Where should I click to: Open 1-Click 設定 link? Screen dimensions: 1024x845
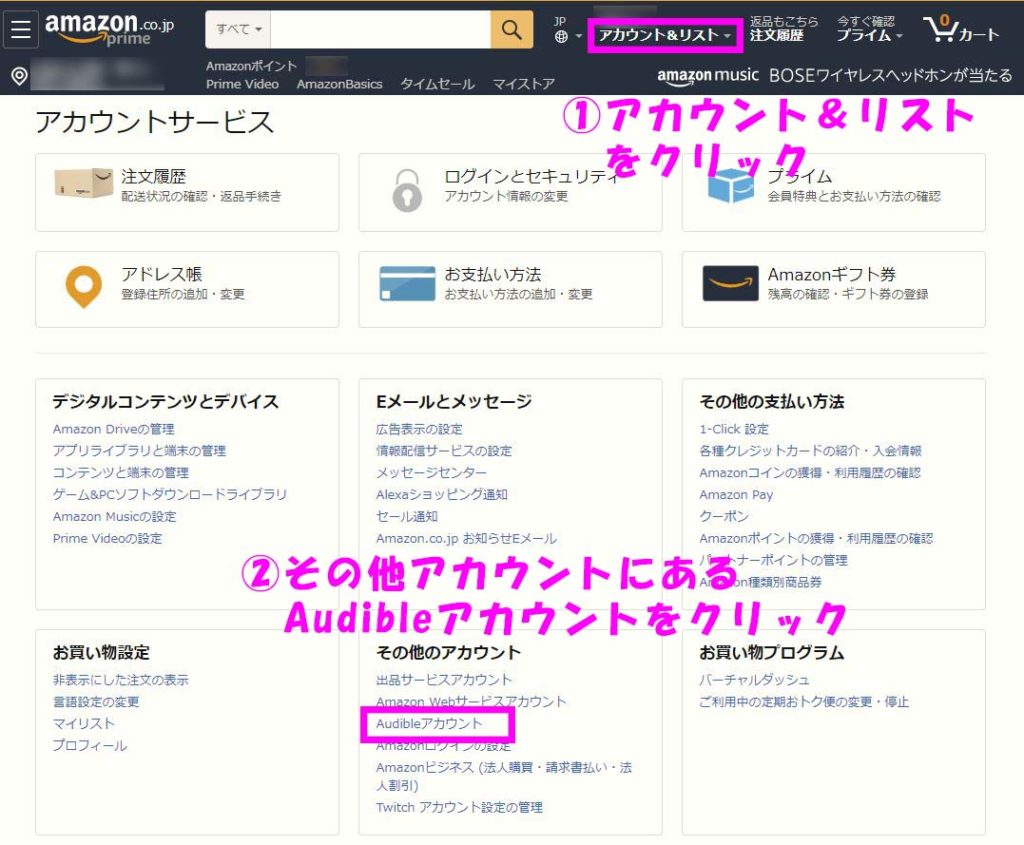pyautogui.click(x=734, y=429)
